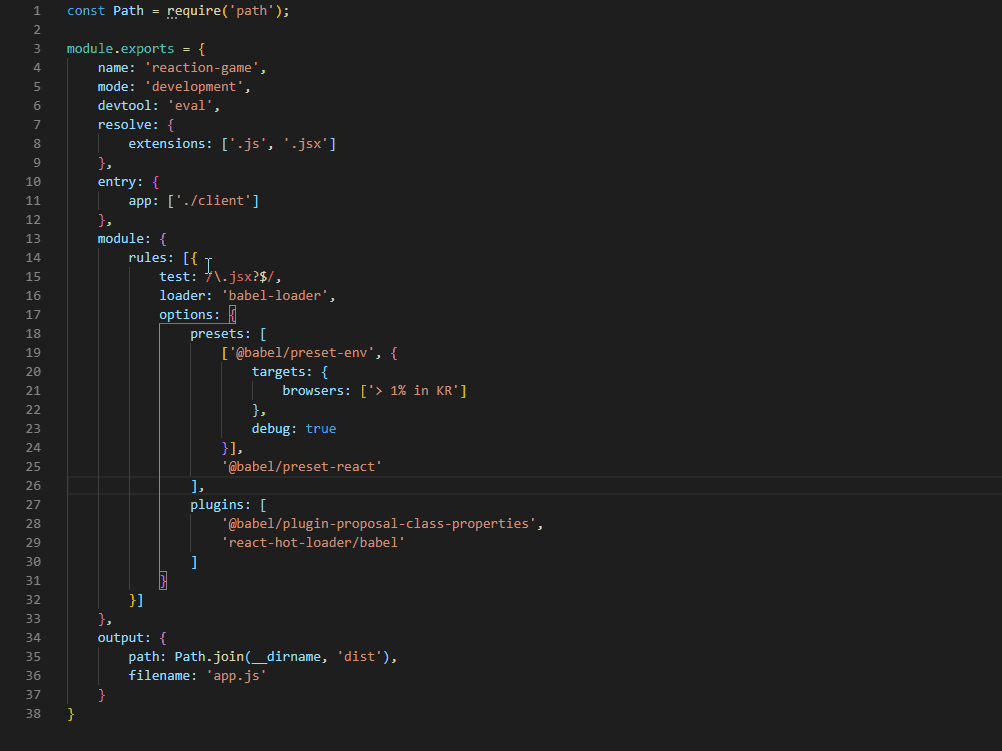Image resolution: width=1002 pixels, height=751 pixels.
Task: Click the 'true' boolean value
Action: 321,429
